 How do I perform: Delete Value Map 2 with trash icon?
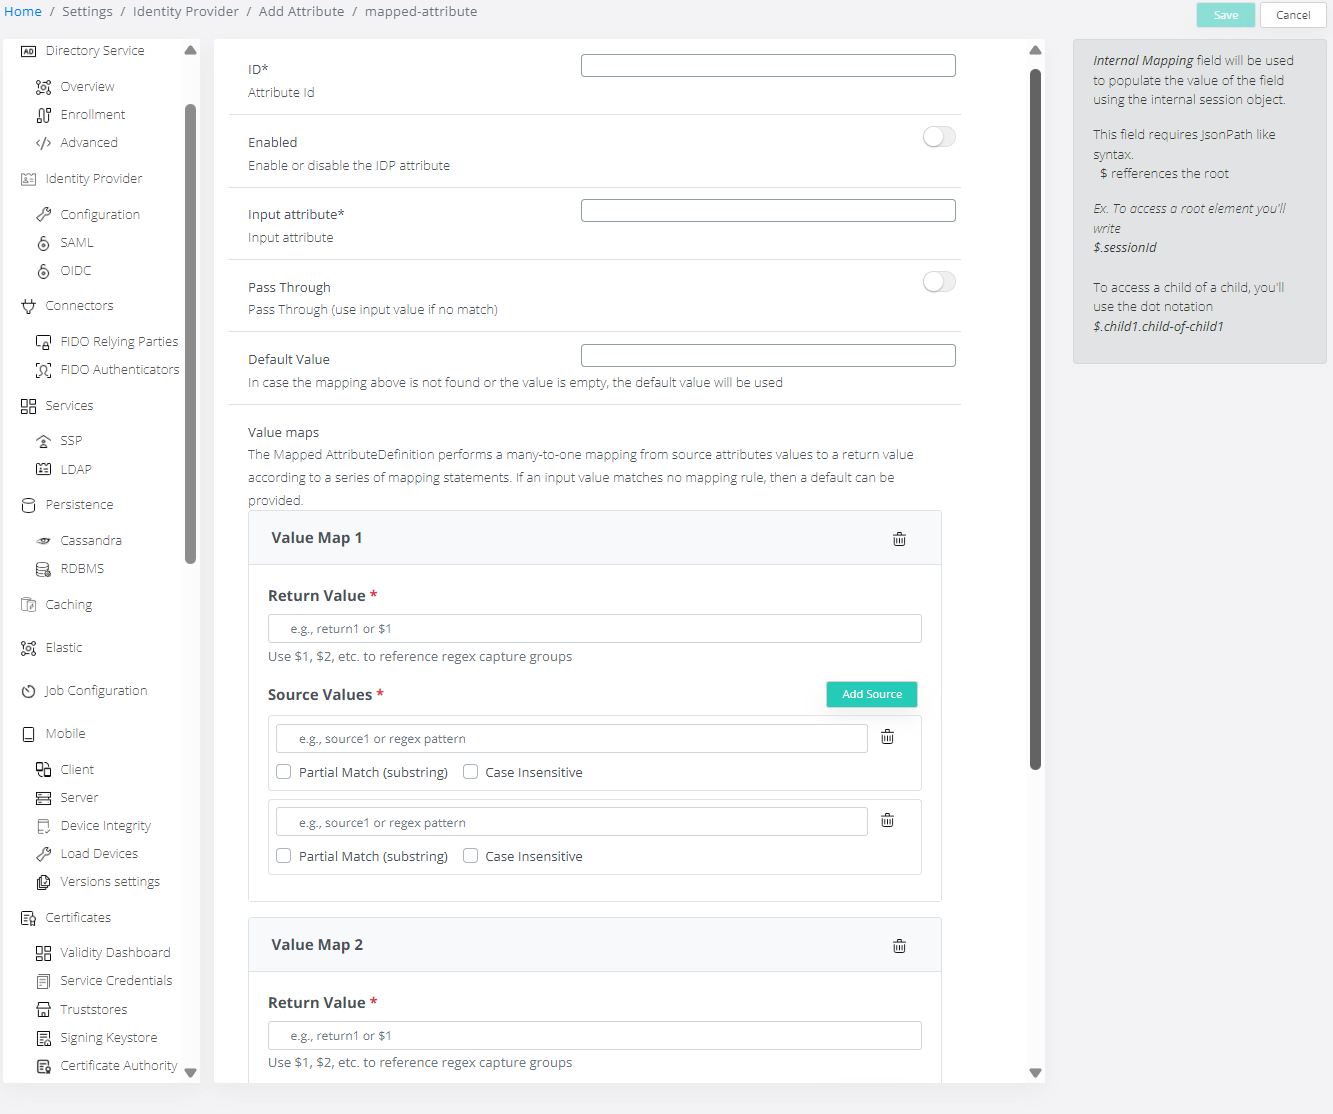[x=899, y=946]
